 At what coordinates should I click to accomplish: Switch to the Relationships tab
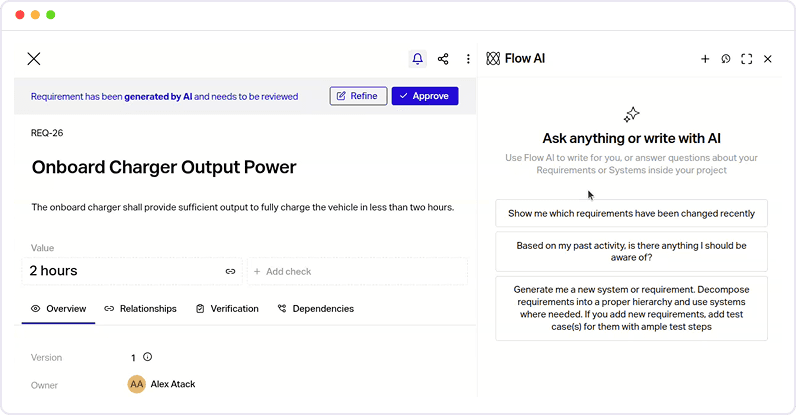pyautogui.click(x=141, y=309)
